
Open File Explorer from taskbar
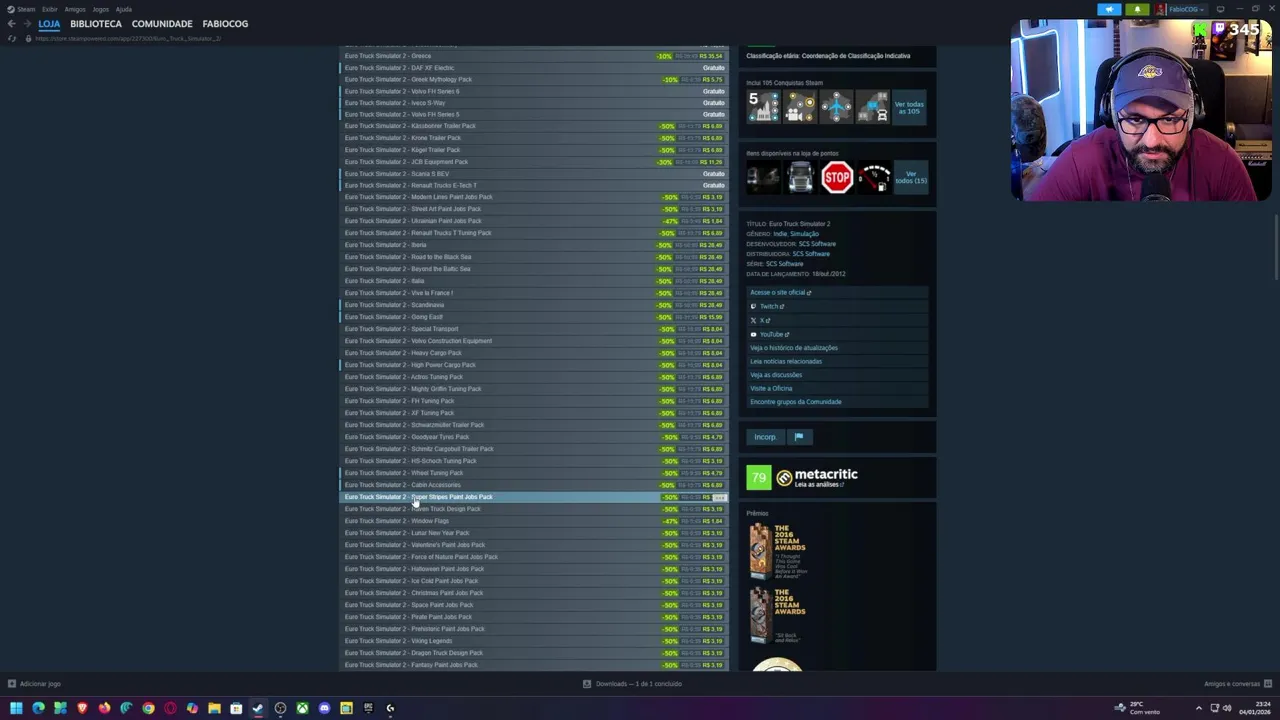pos(214,708)
